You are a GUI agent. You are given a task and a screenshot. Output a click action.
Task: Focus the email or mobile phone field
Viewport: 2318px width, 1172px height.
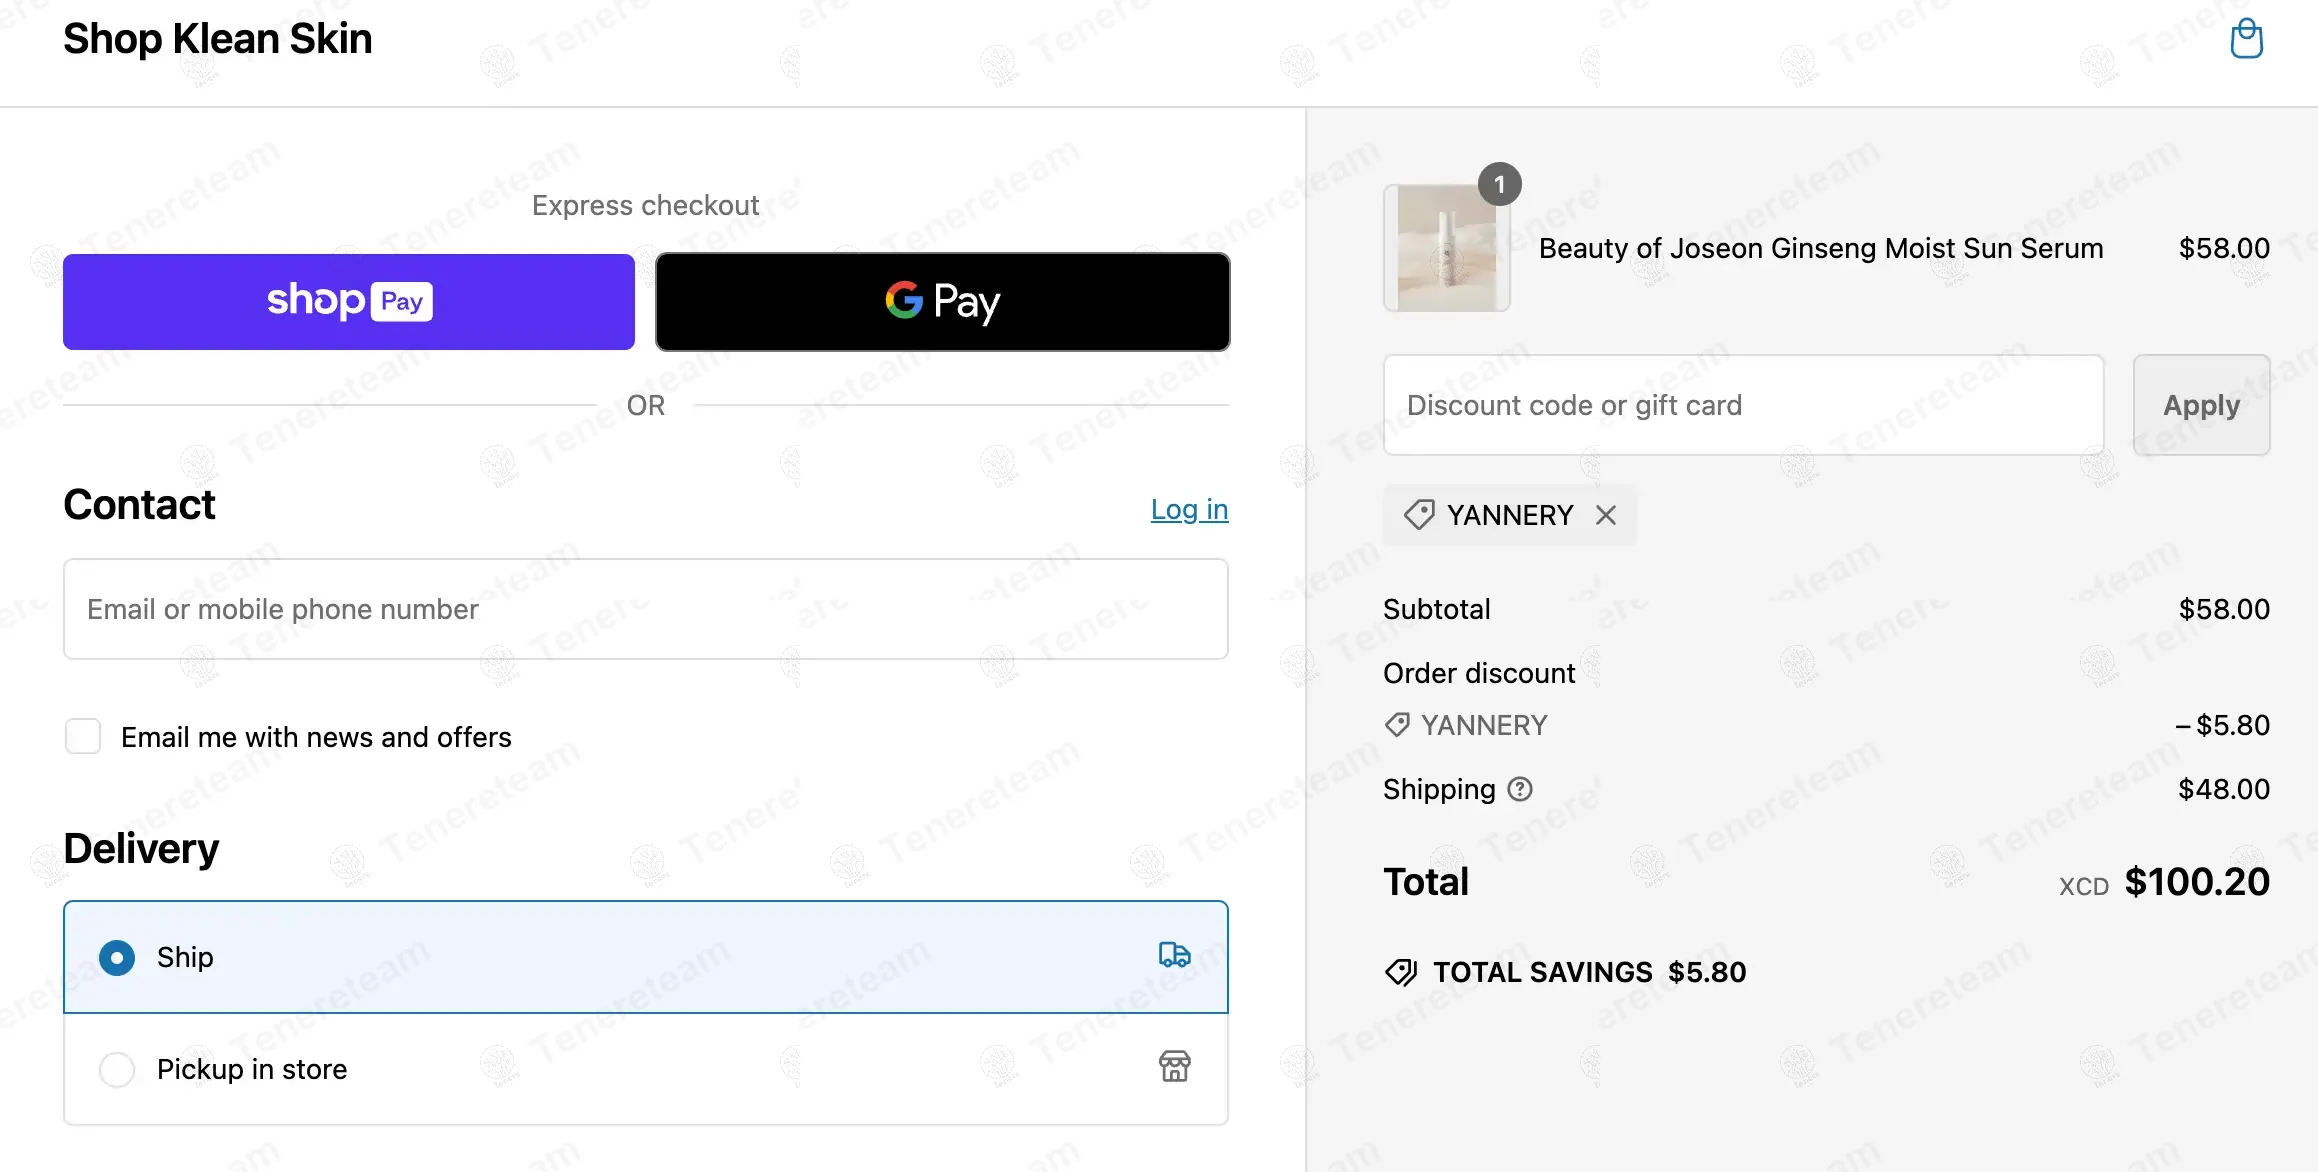click(x=645, y=609)
